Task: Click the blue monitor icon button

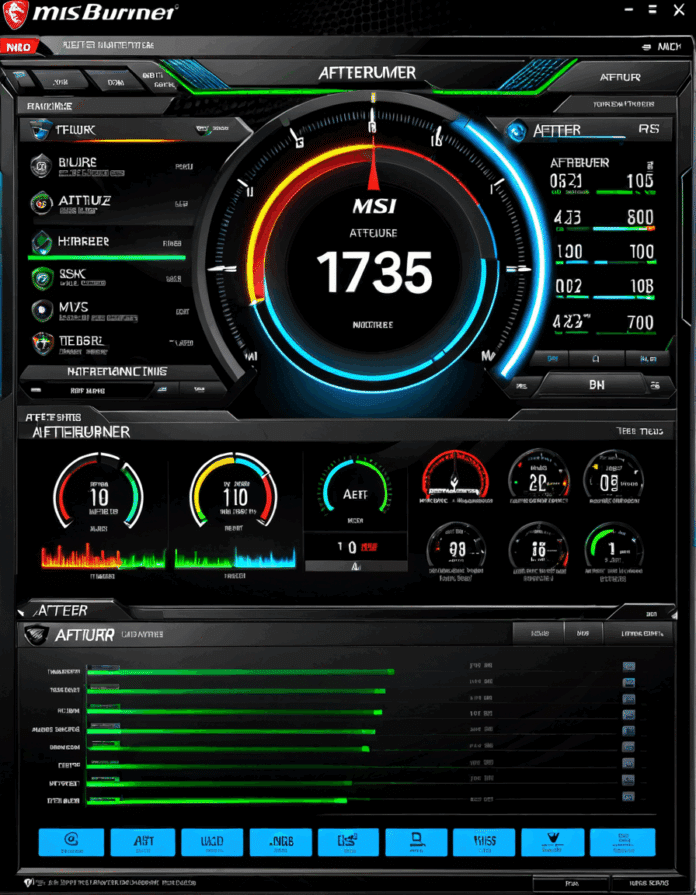Action: click(x=416, y=842)
